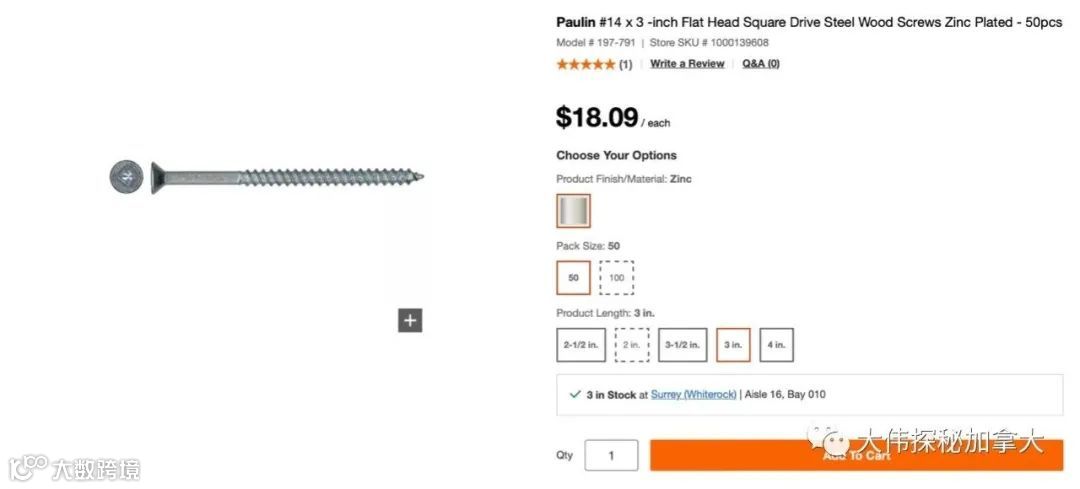Pick the 3-1/2 in. length option

point(682,345)
